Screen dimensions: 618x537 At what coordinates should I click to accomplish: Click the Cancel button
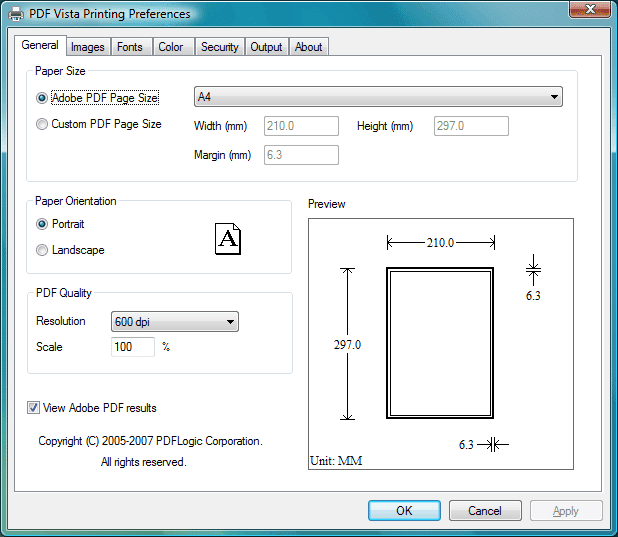coord(485,511)
